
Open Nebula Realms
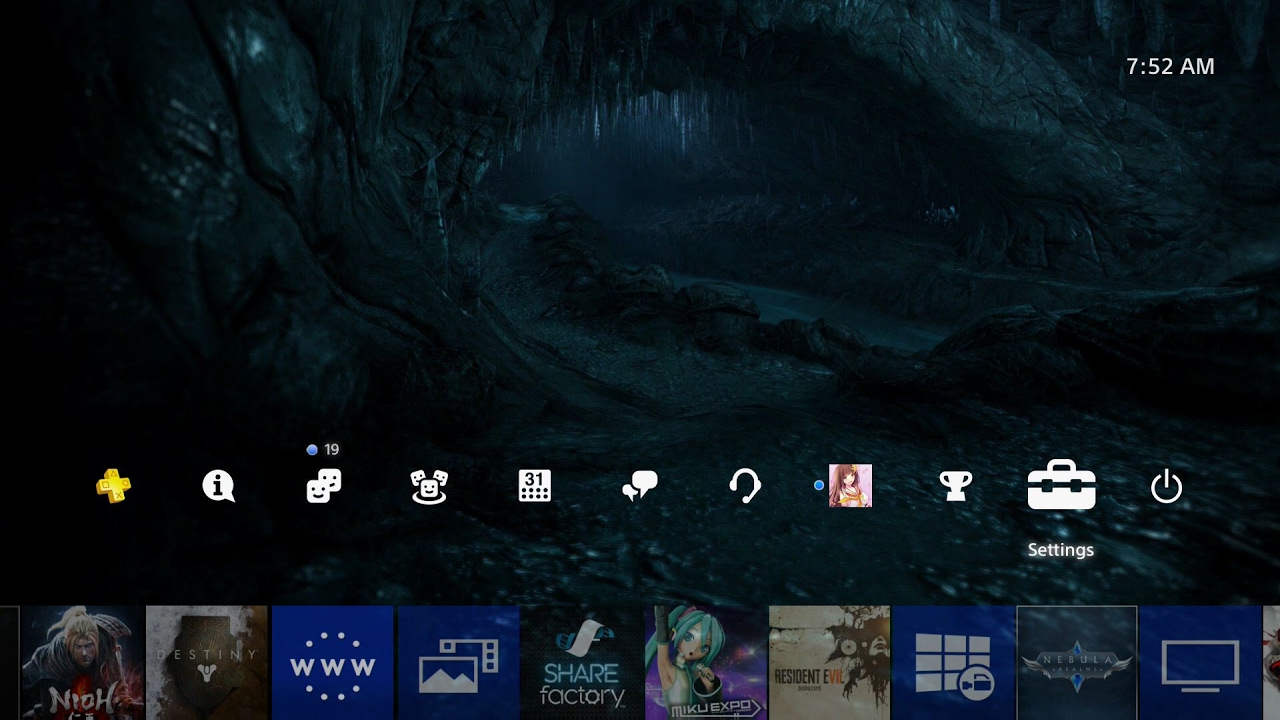coord(1077,660)
